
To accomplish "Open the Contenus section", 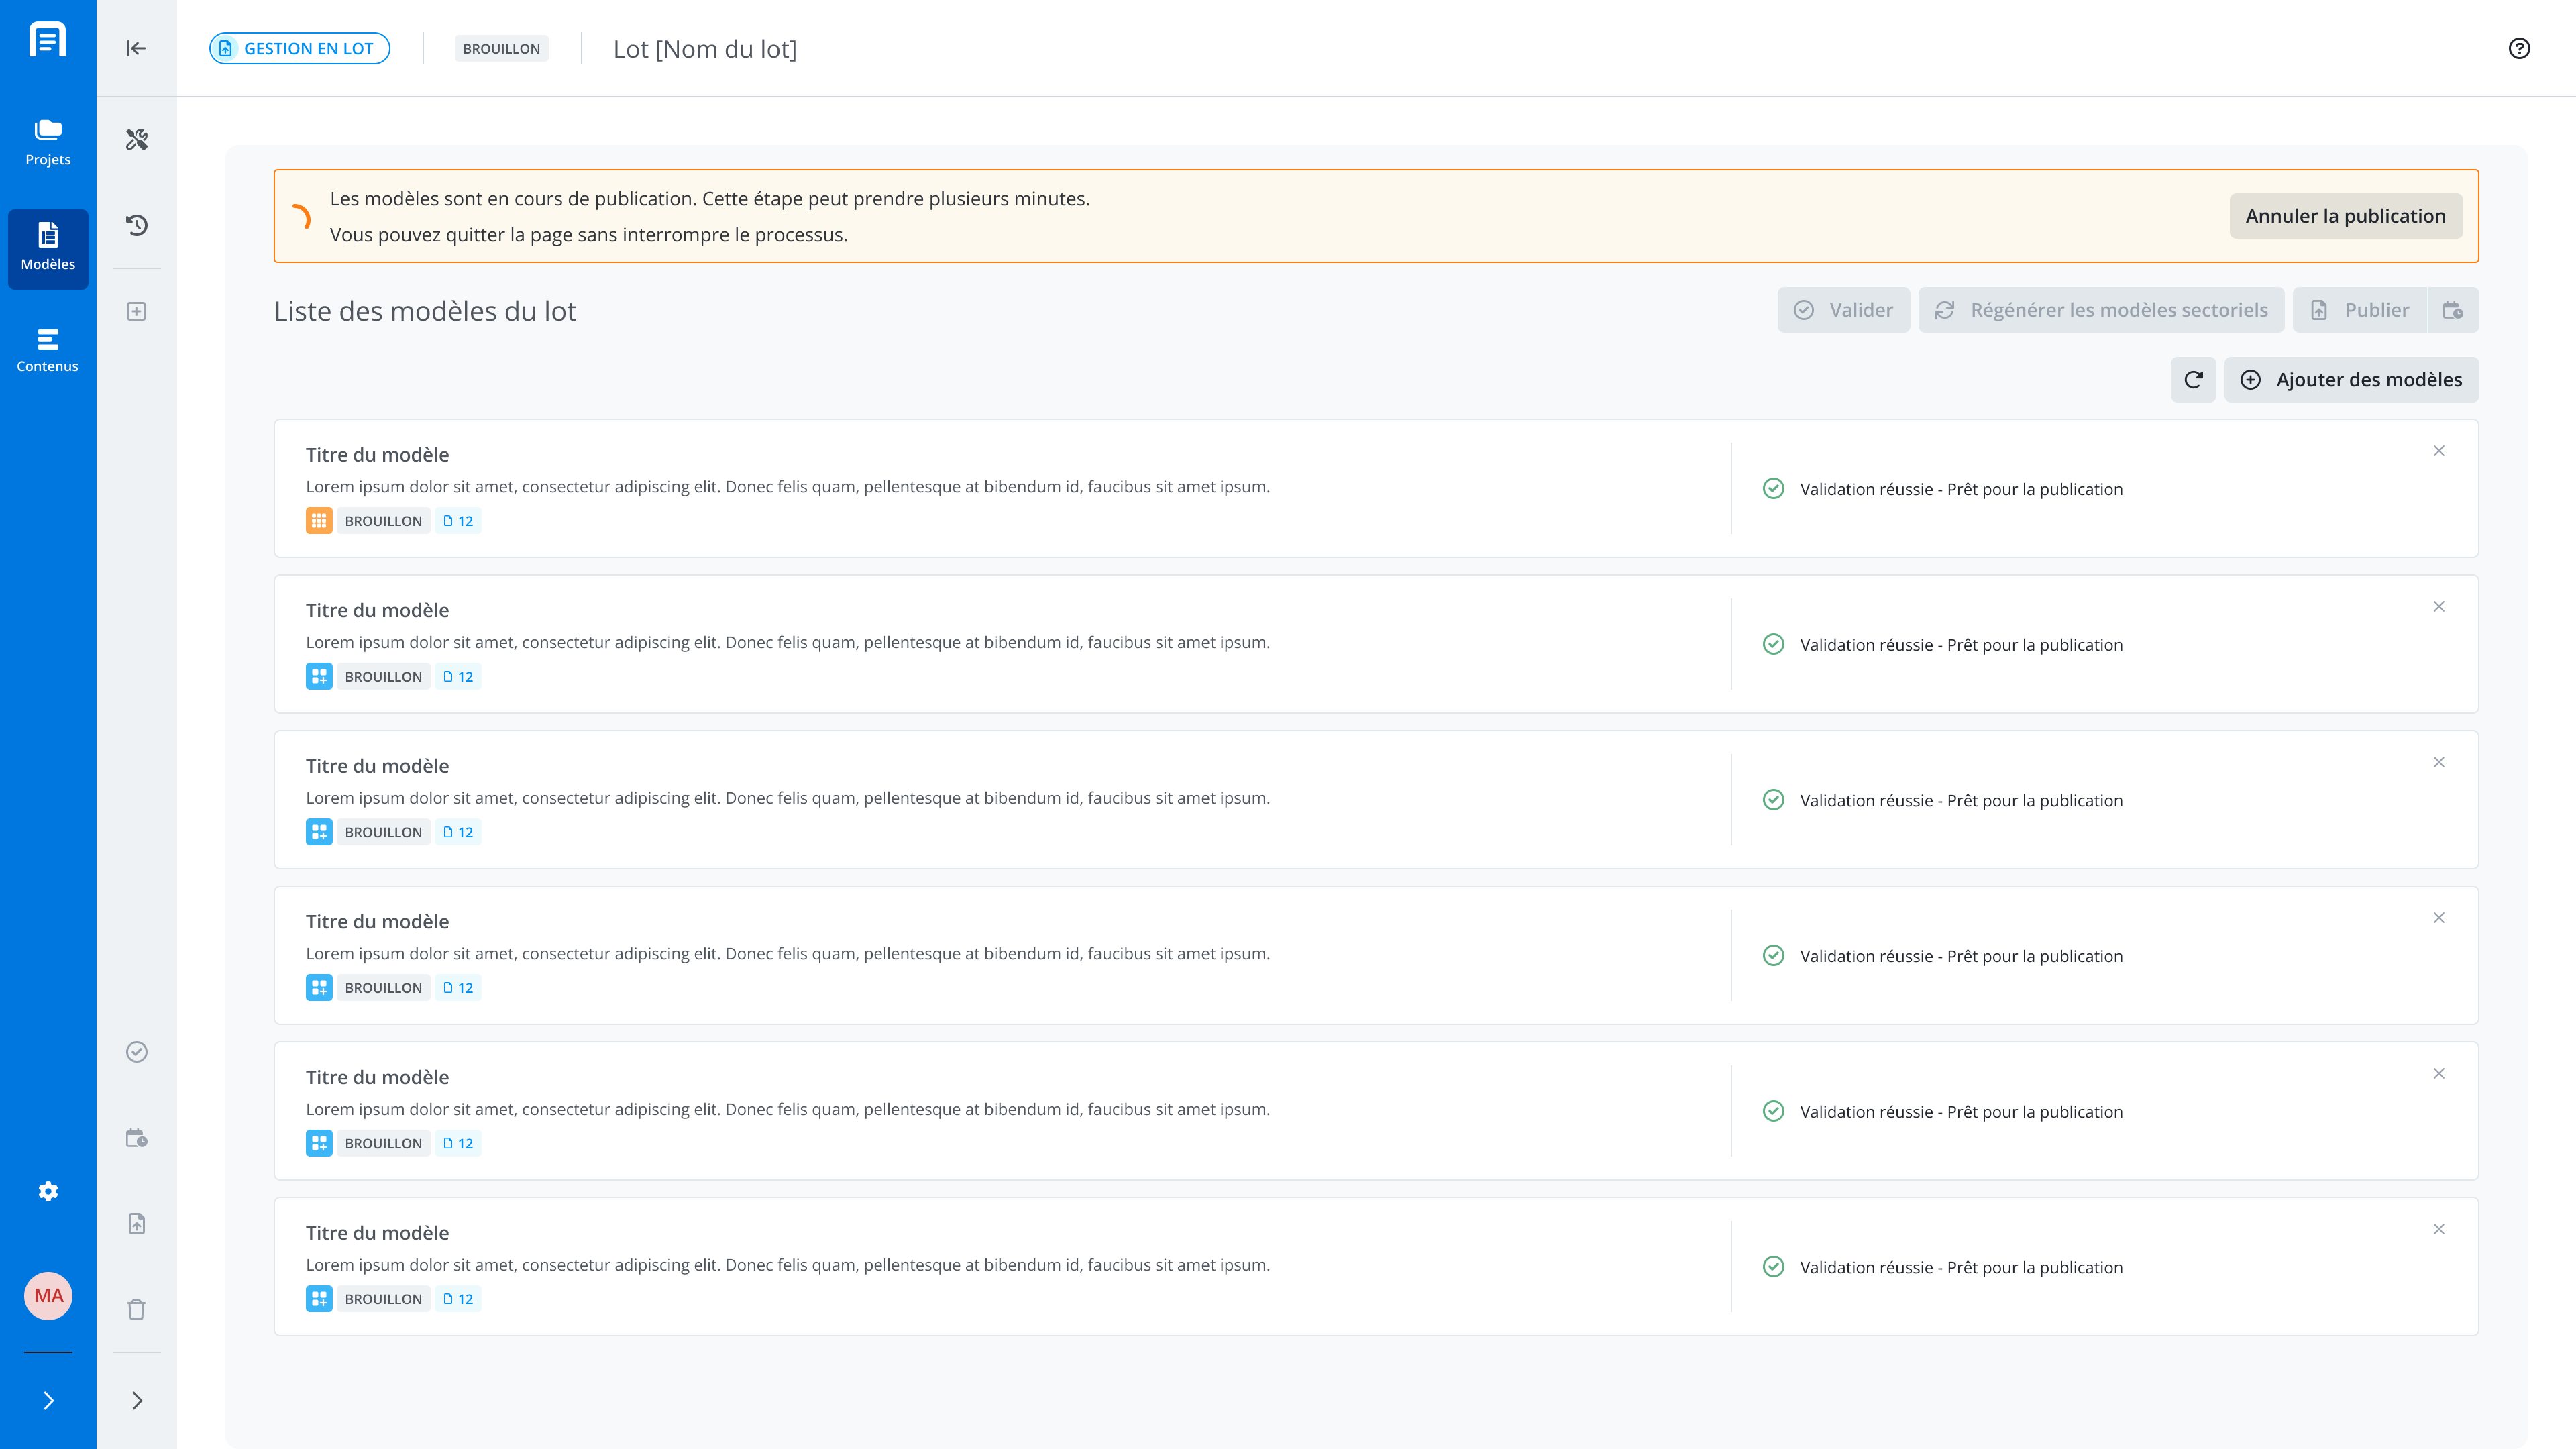I will (48, 351).
